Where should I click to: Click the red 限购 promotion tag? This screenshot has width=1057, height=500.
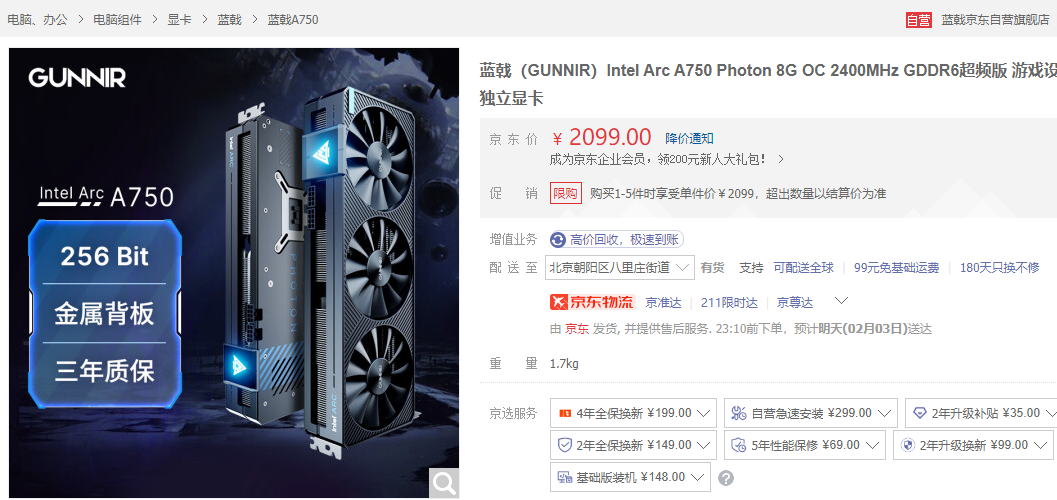click(x=565, y=193)
